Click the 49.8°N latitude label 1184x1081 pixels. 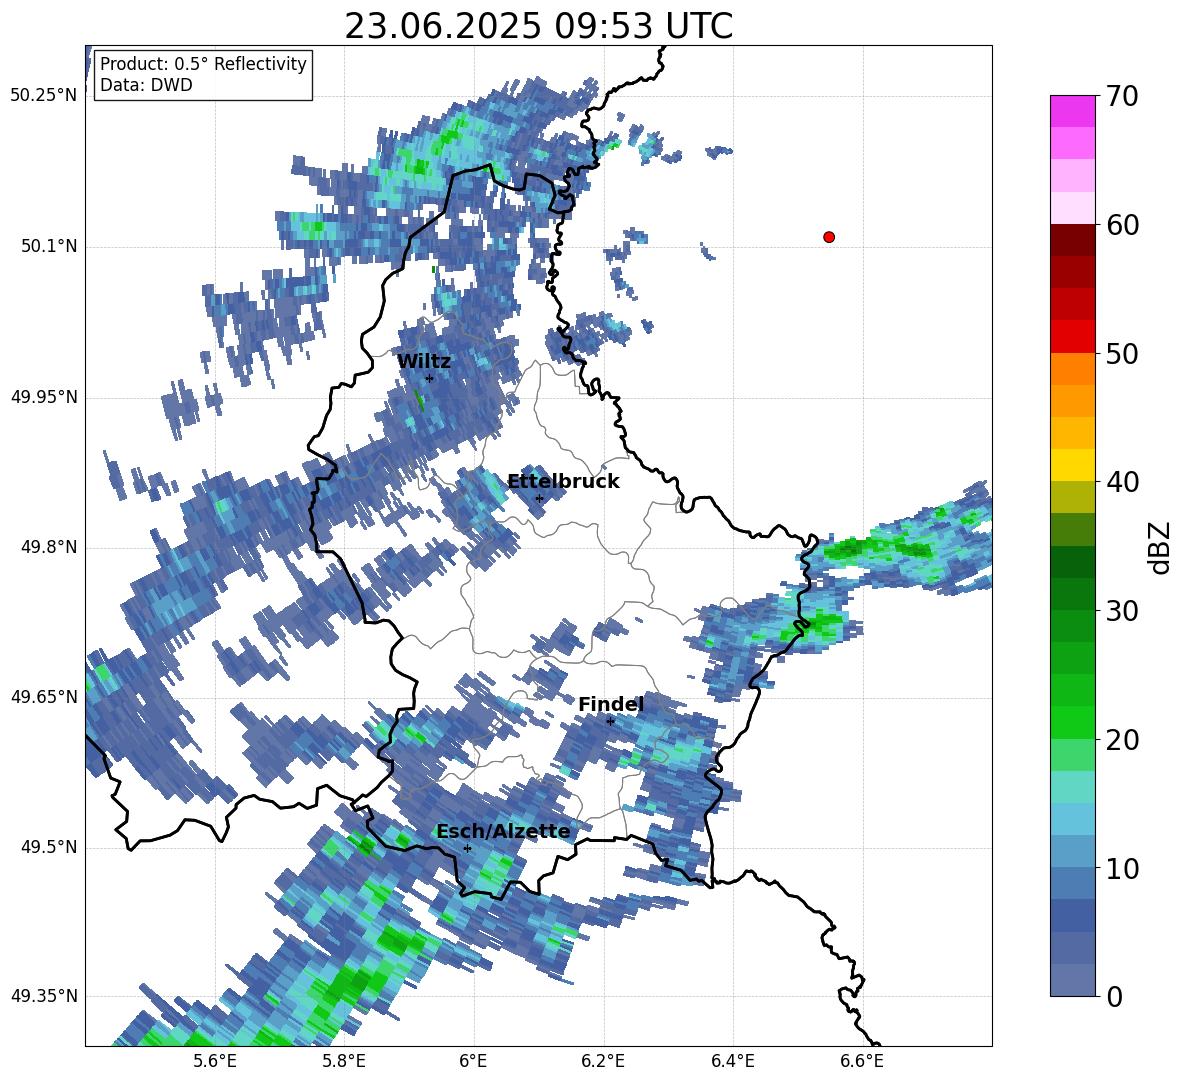point(48,547)
